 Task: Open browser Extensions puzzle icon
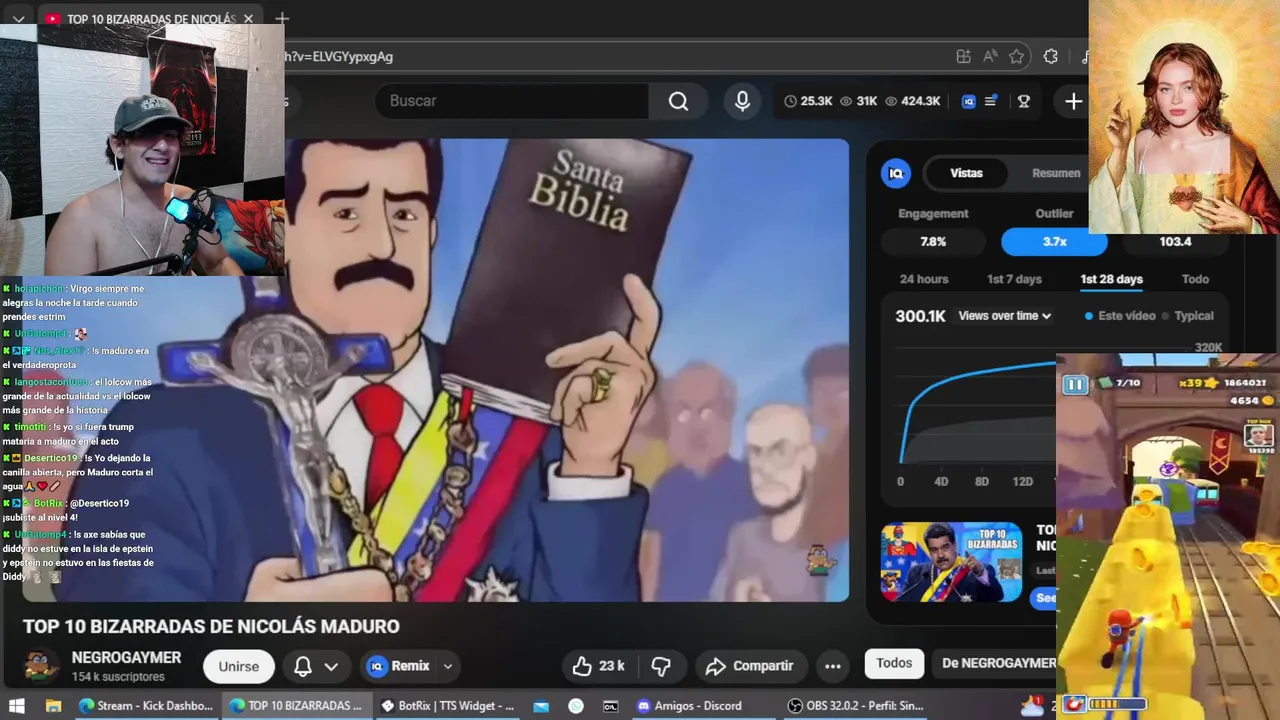click(x=1050, y=57)
